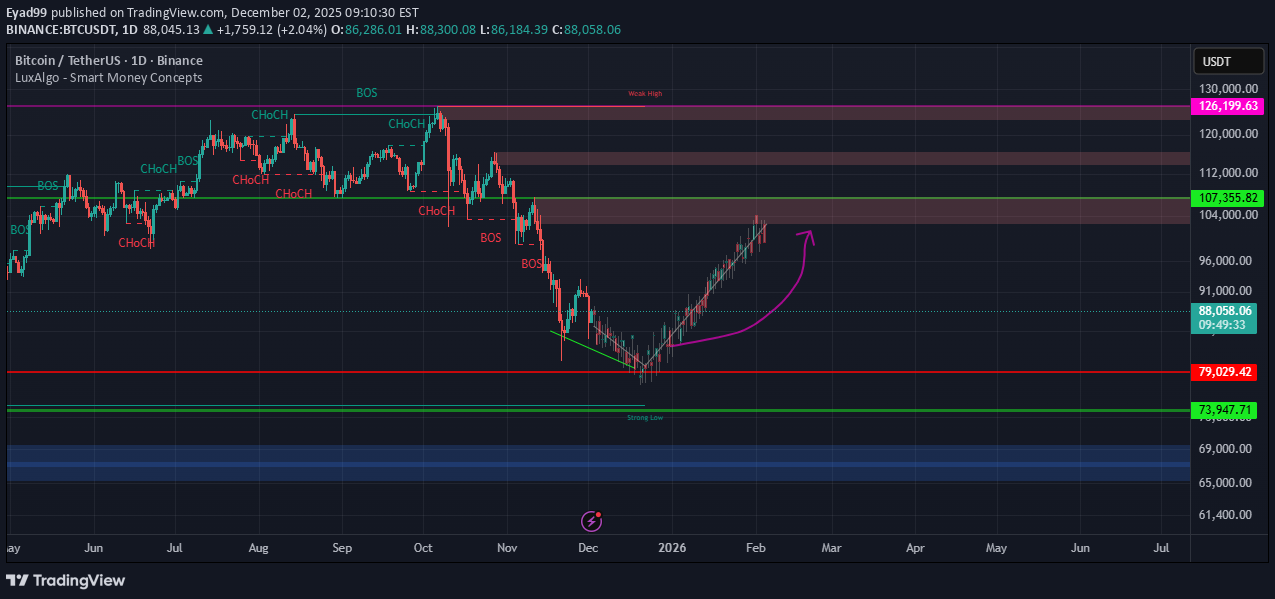The width and height of the screenshot is (1275, 599).
Task: Click the blue 88,058.06 current price label
Action: (1224, 312)
